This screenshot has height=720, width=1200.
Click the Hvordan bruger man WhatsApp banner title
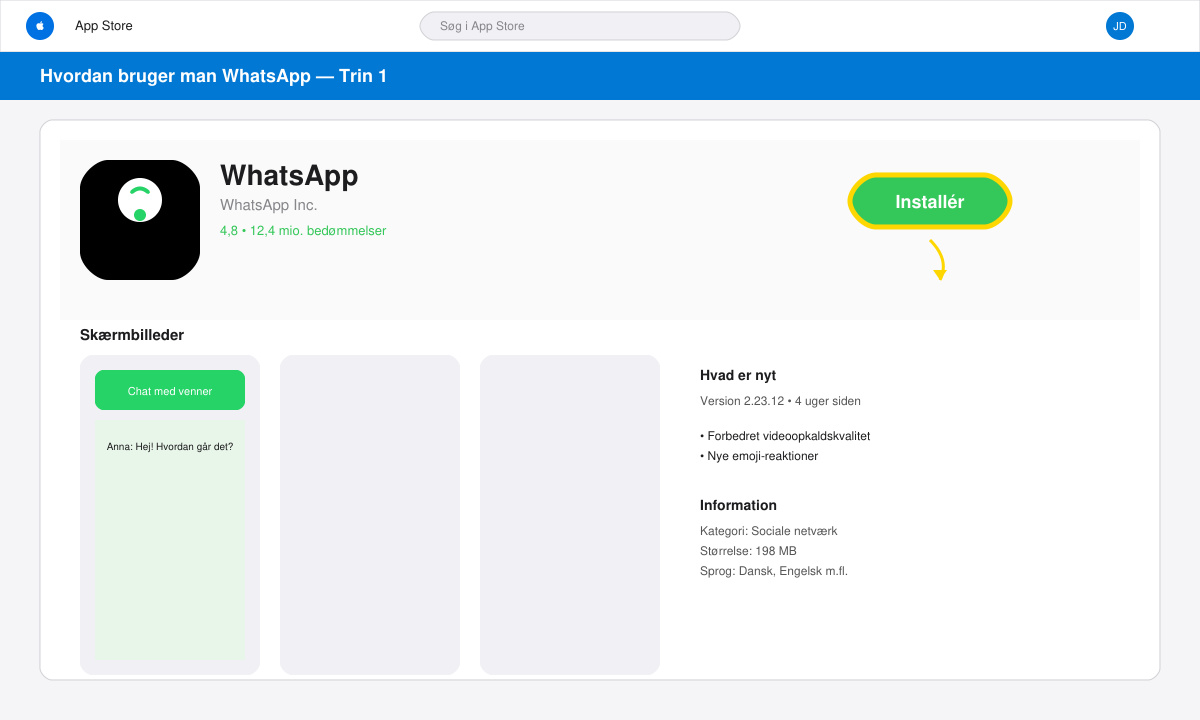(x=214, y=76)
